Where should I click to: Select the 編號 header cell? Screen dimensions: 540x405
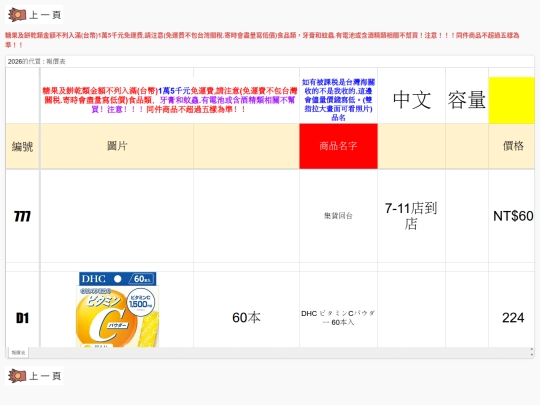22,146
